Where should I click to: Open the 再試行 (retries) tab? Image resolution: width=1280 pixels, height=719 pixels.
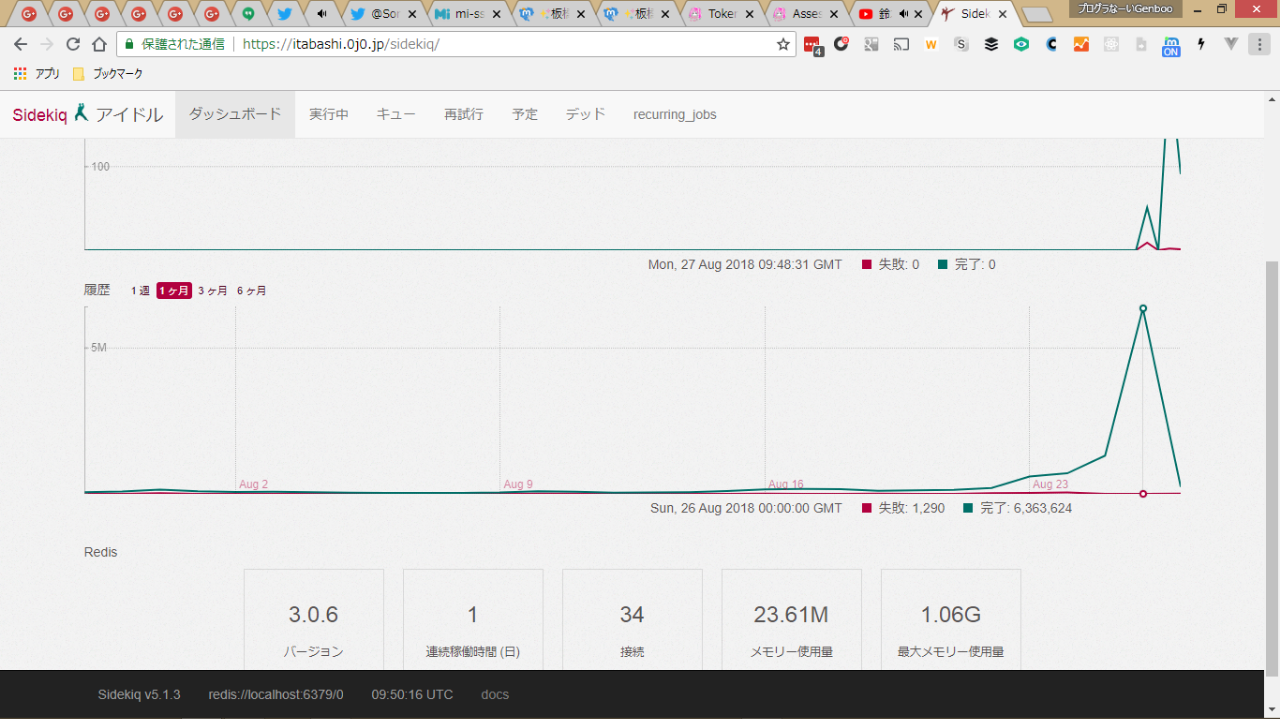463,114
